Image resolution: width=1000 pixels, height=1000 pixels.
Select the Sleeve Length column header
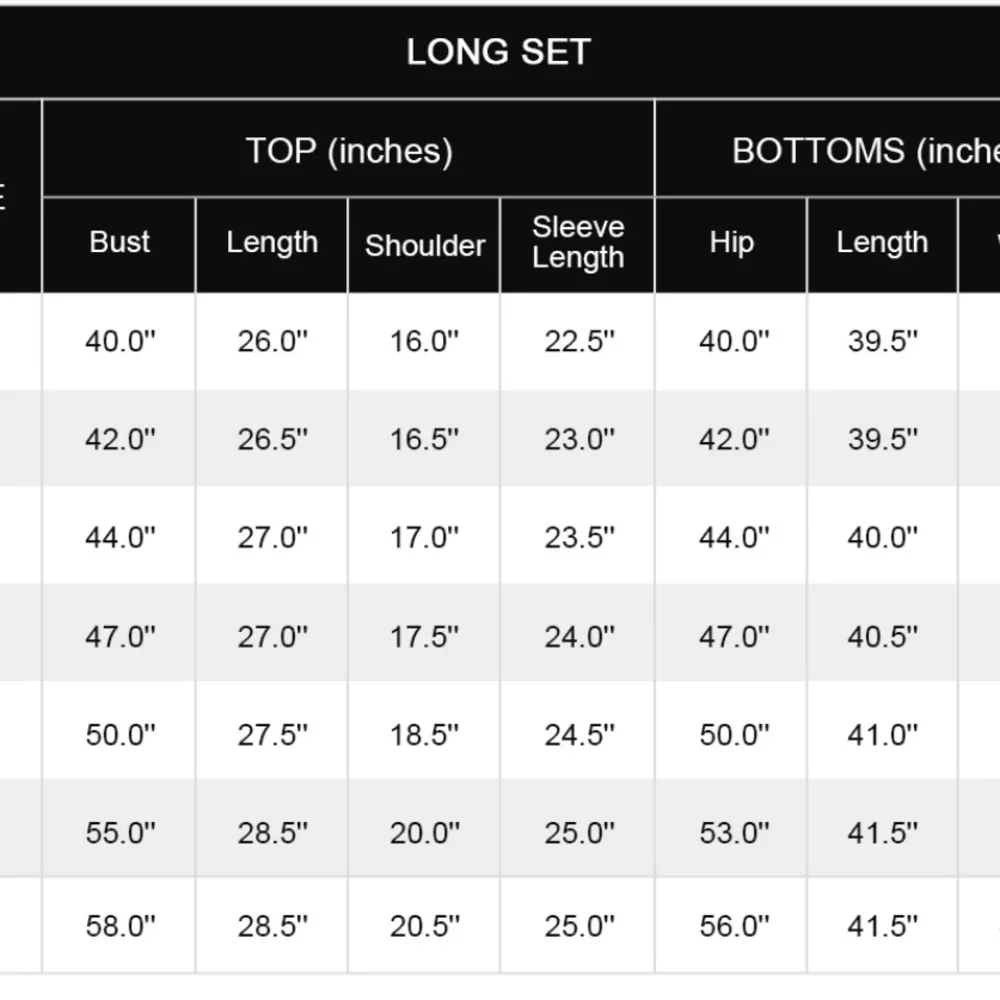[578, 242]
